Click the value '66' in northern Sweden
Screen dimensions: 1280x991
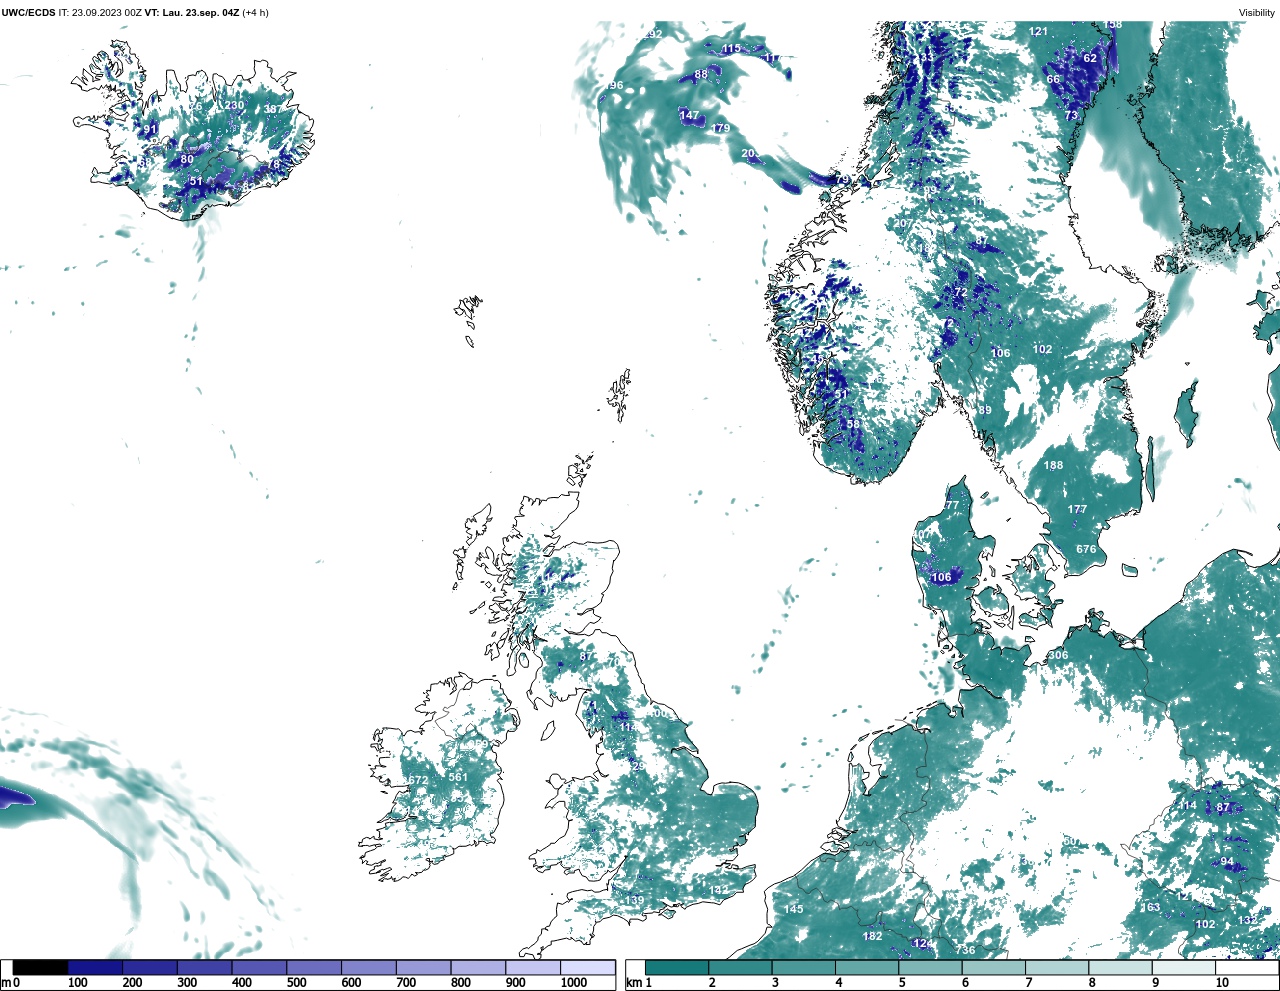click(1053, 80)
